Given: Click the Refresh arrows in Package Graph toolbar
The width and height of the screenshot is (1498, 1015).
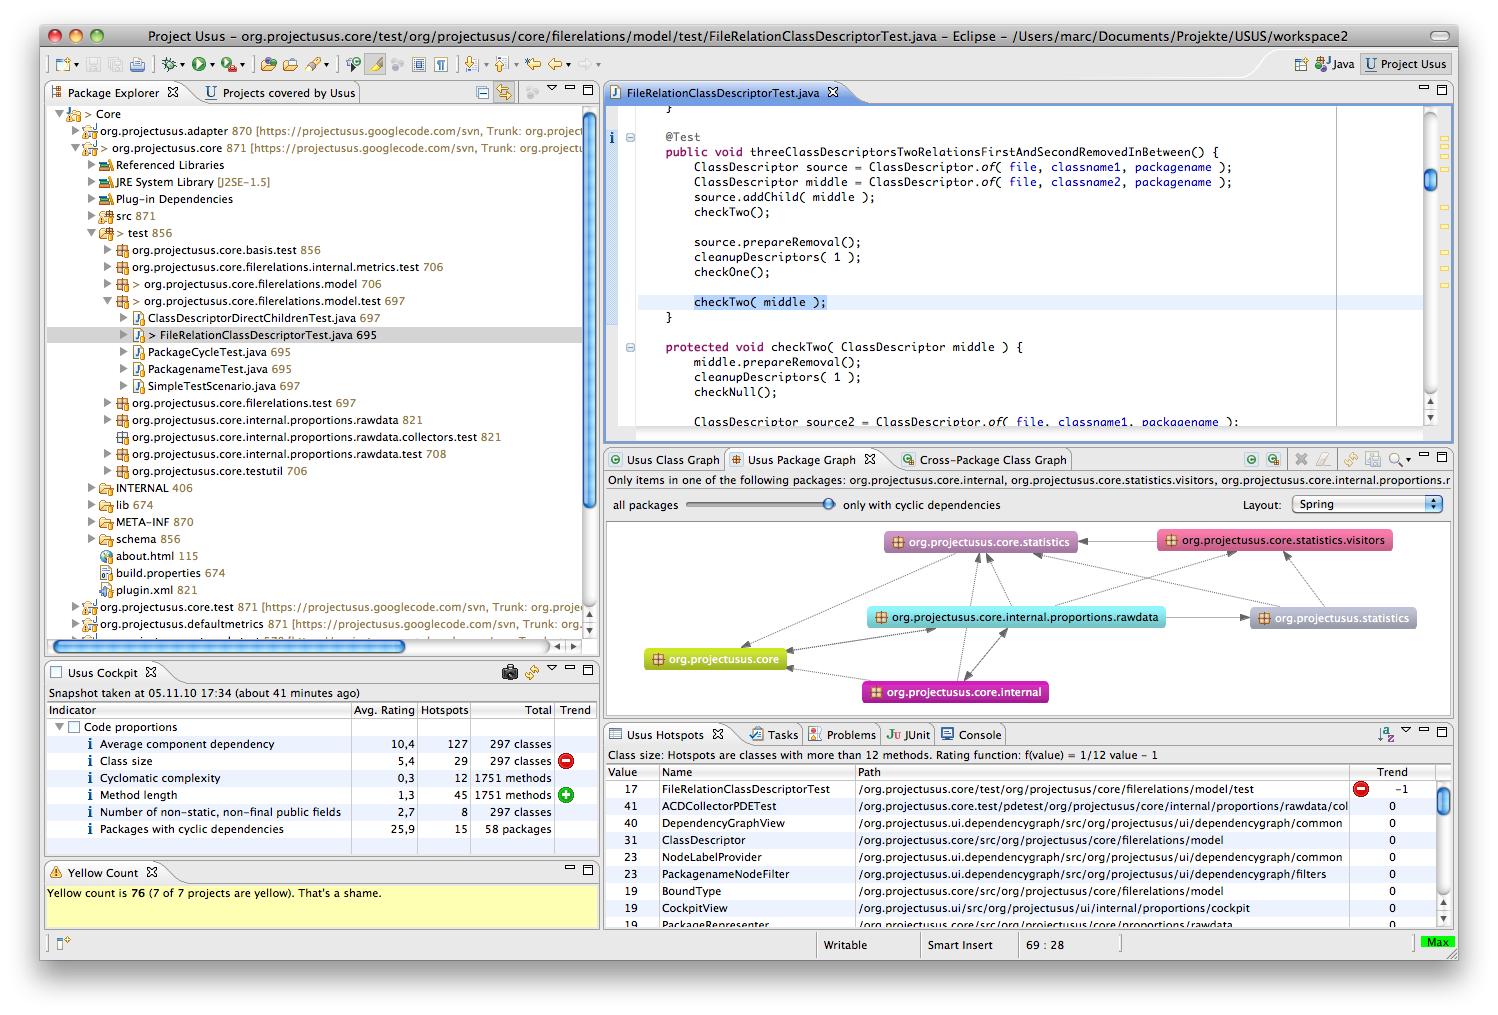Looking at the screenshot, I should pyautogui.click(x=1351, y=459).
